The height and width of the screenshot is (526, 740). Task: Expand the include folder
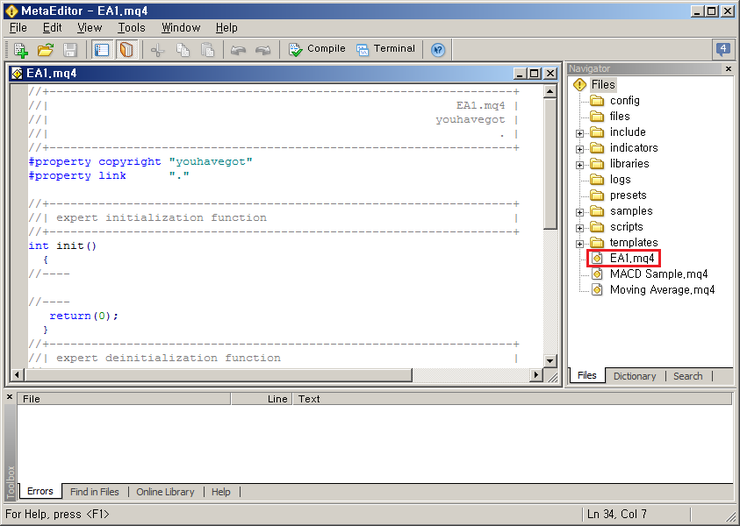pyautogui.click(x=580, y=133)
